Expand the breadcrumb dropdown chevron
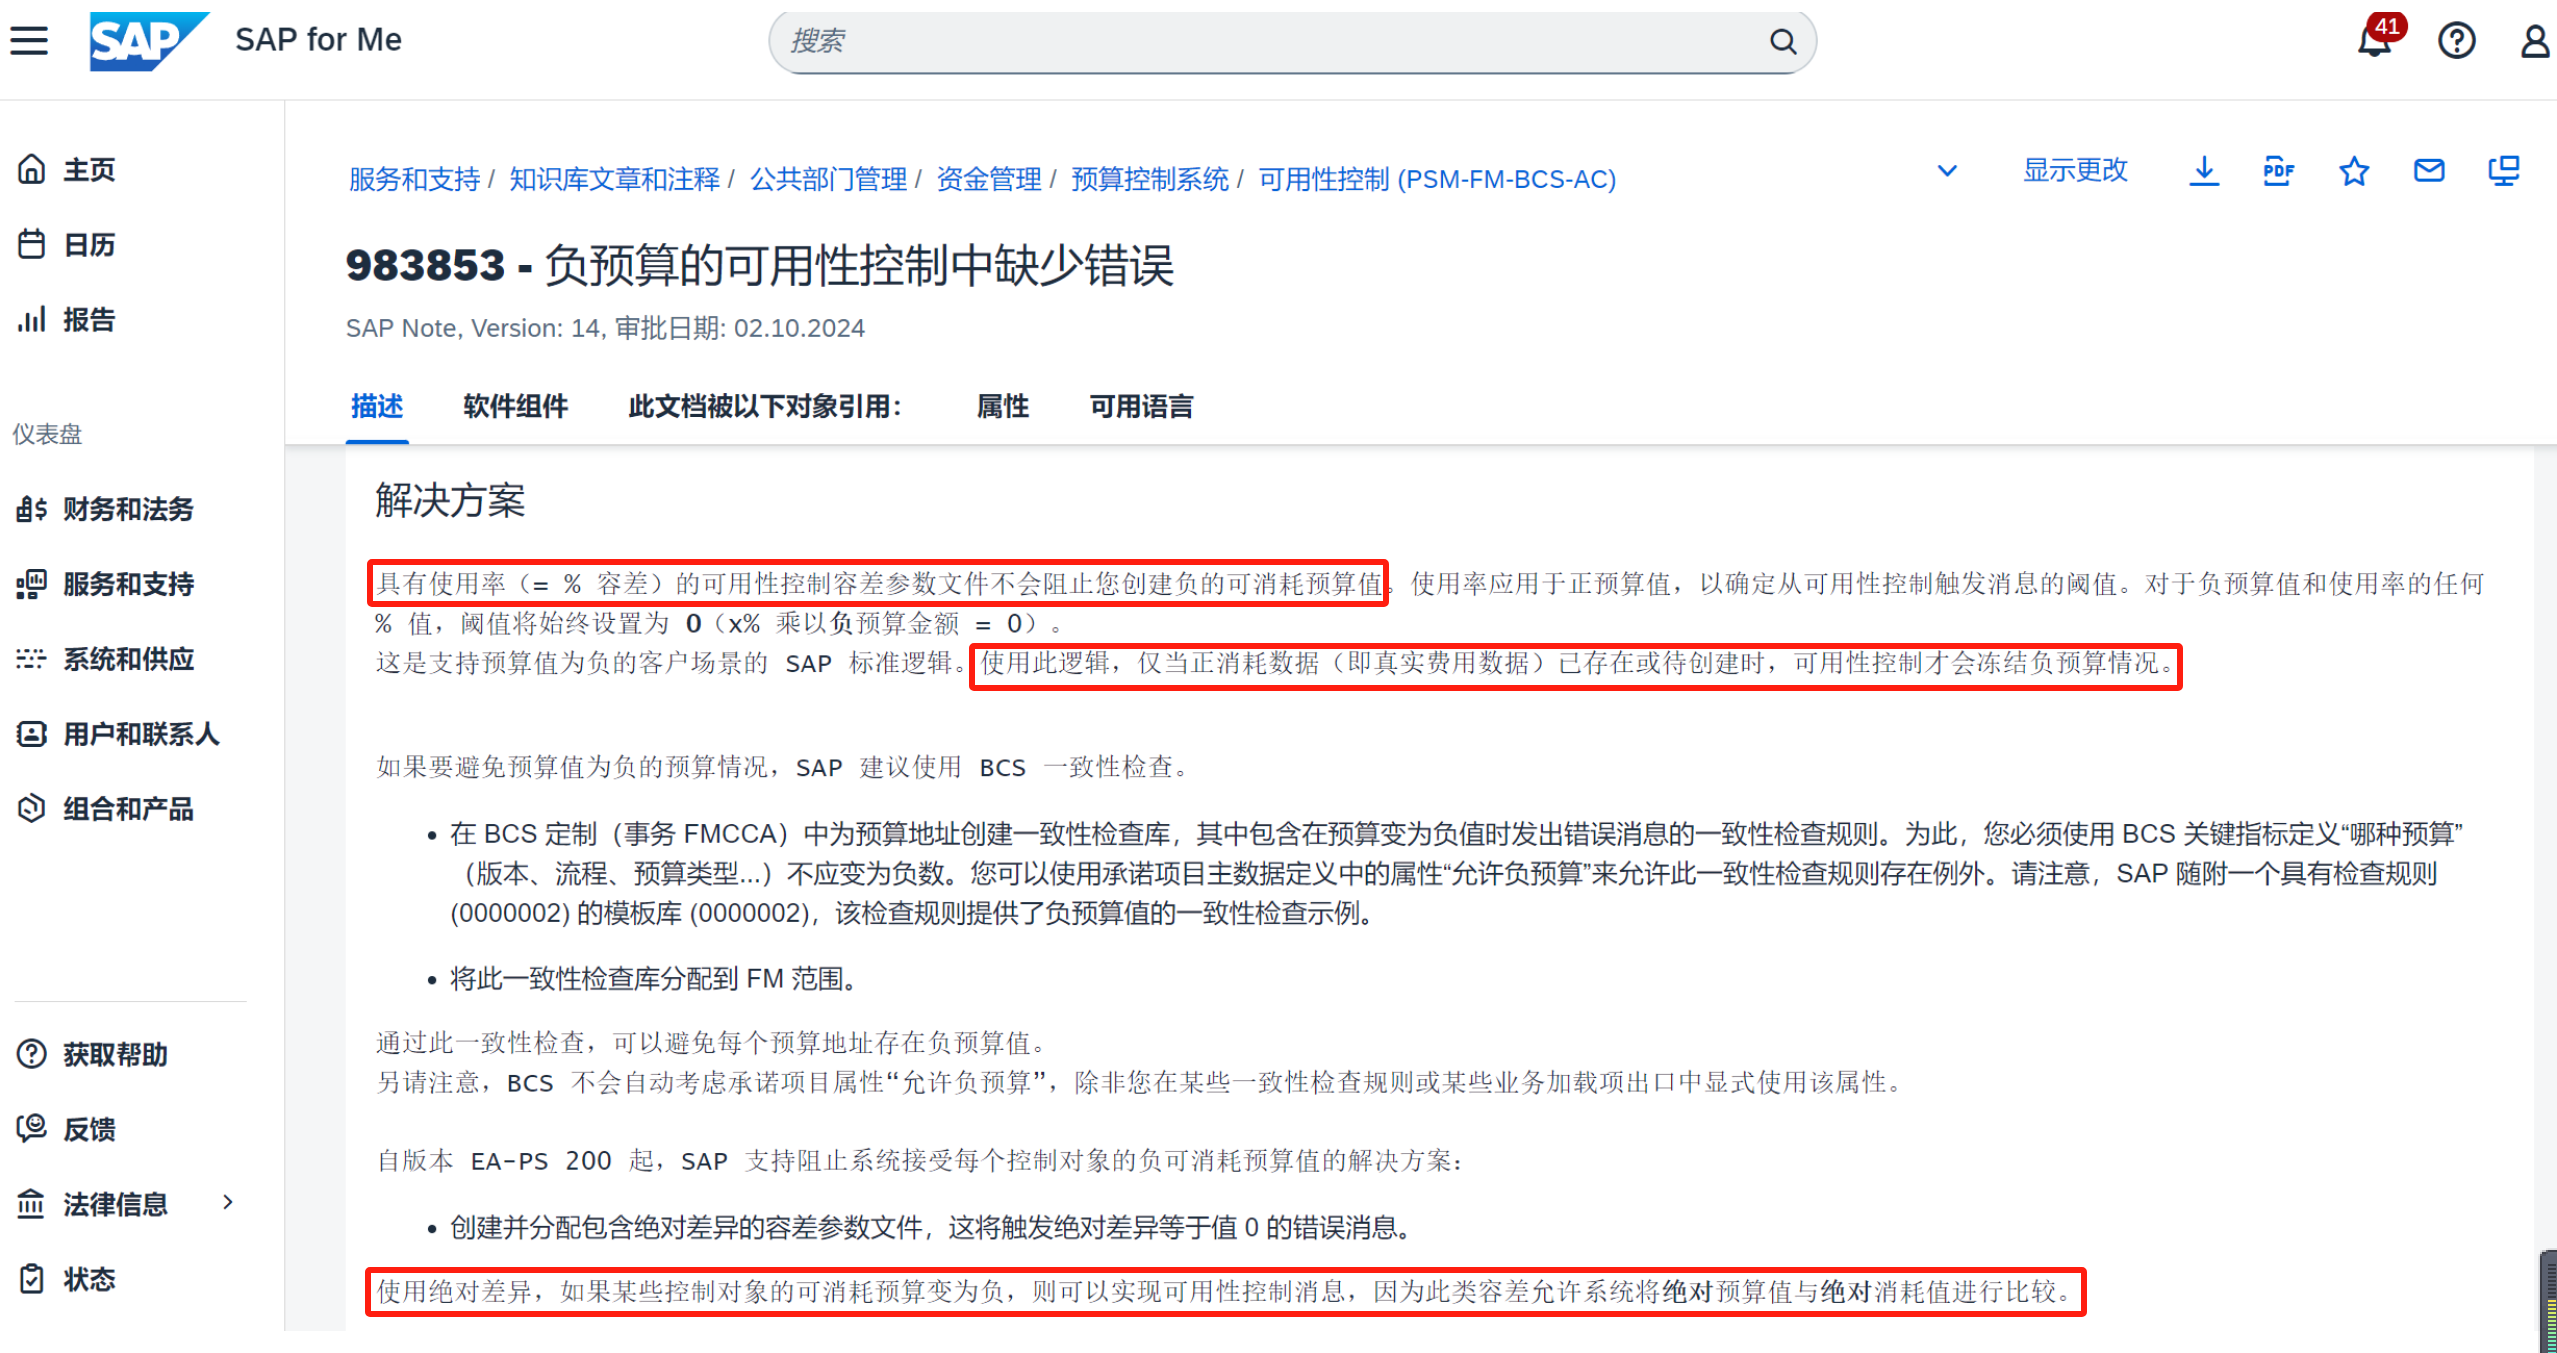Viewport: 2557px width, 1353px height. pos(1946,171)
